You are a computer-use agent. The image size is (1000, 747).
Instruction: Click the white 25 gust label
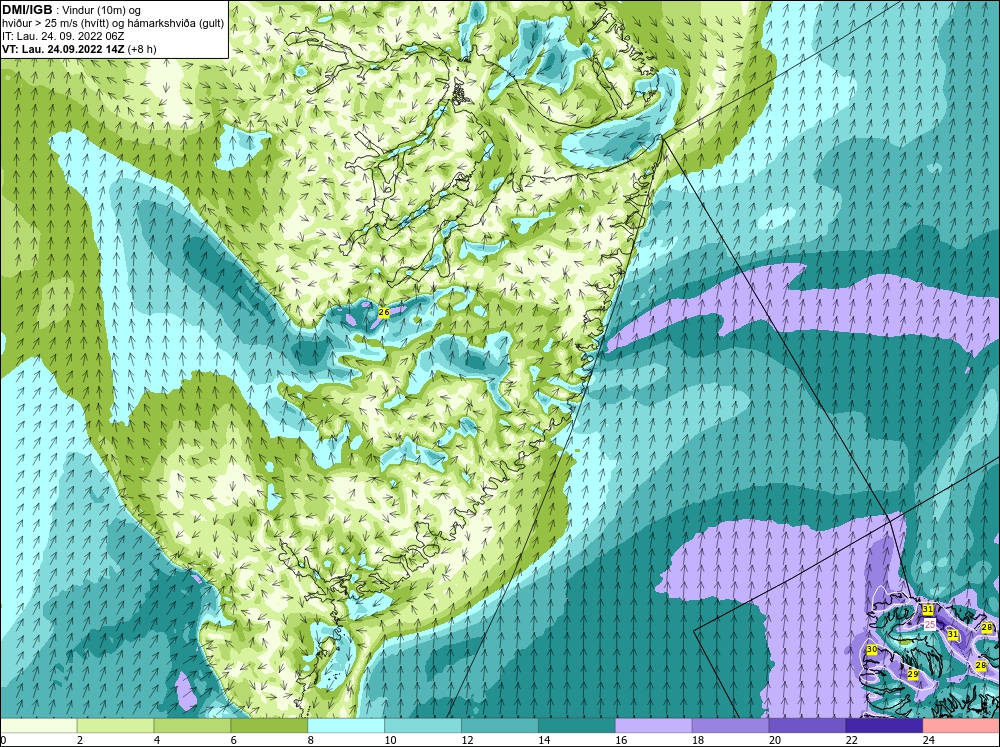[x=930, y=625]
